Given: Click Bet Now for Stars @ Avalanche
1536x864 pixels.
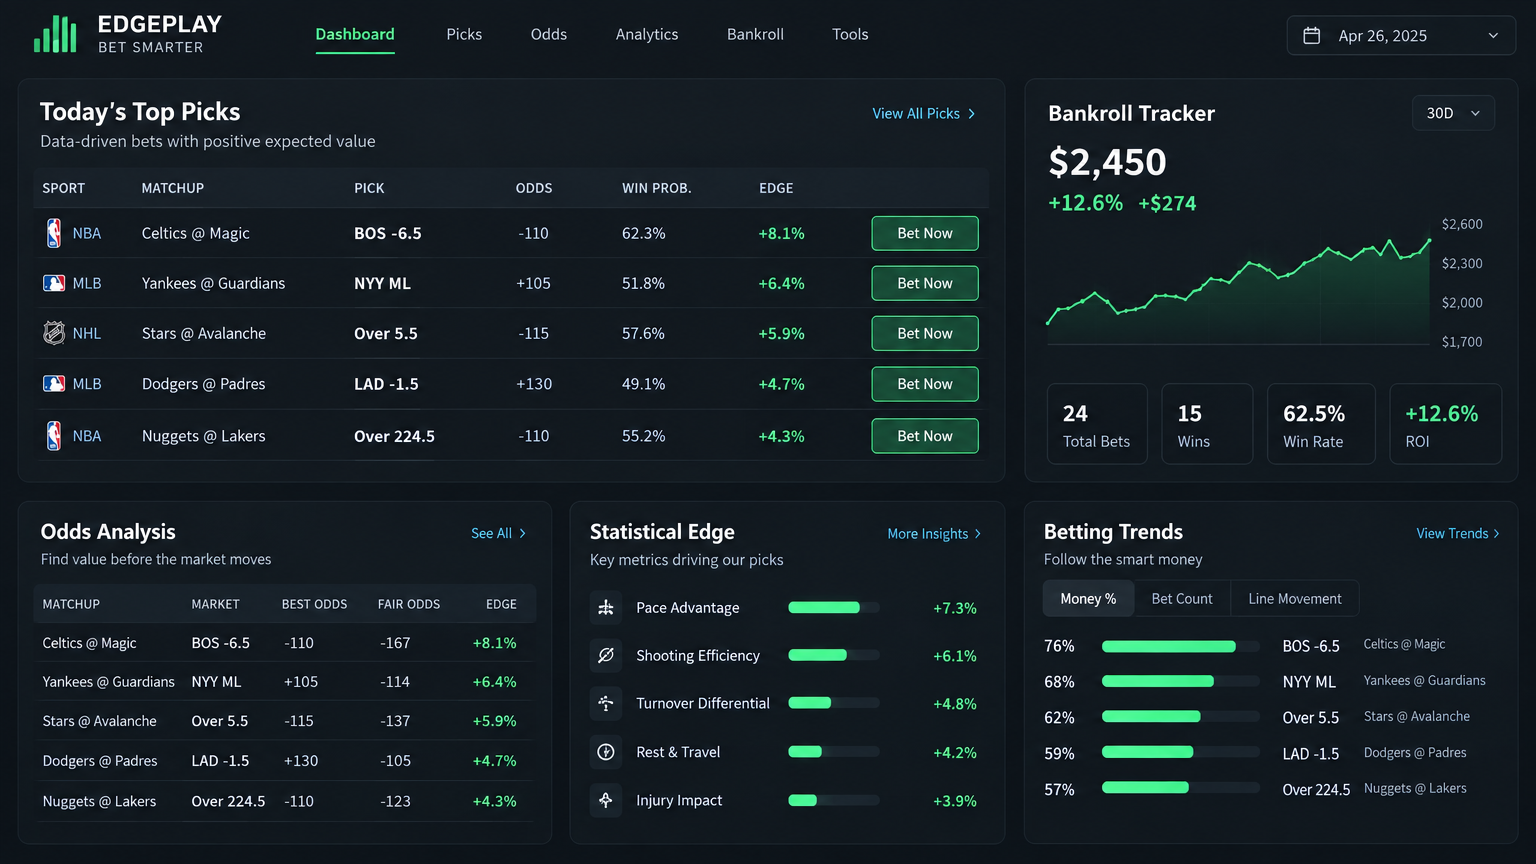Looking at the screenshot, I should click(925, 333).
